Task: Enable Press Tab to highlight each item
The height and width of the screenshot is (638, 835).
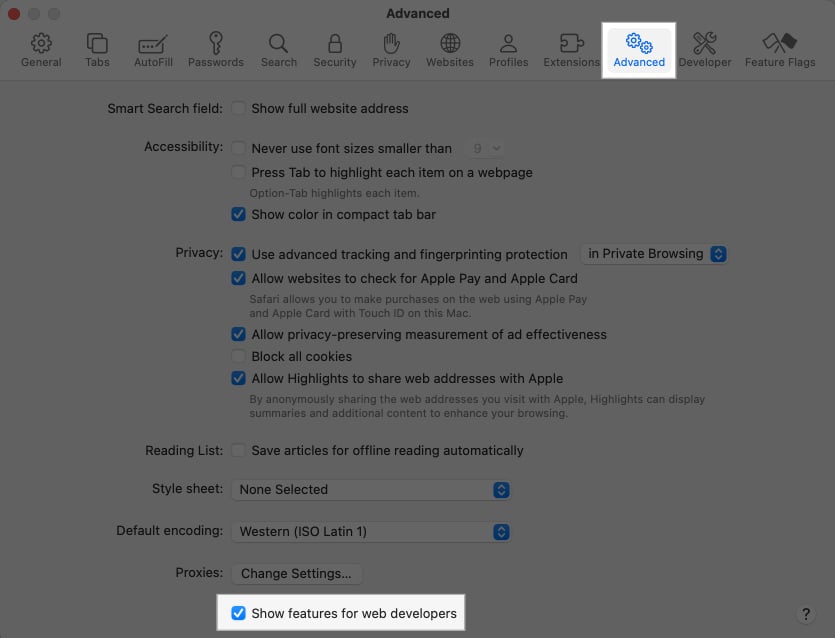Action: pyautogui.click(x=238, y=172)
